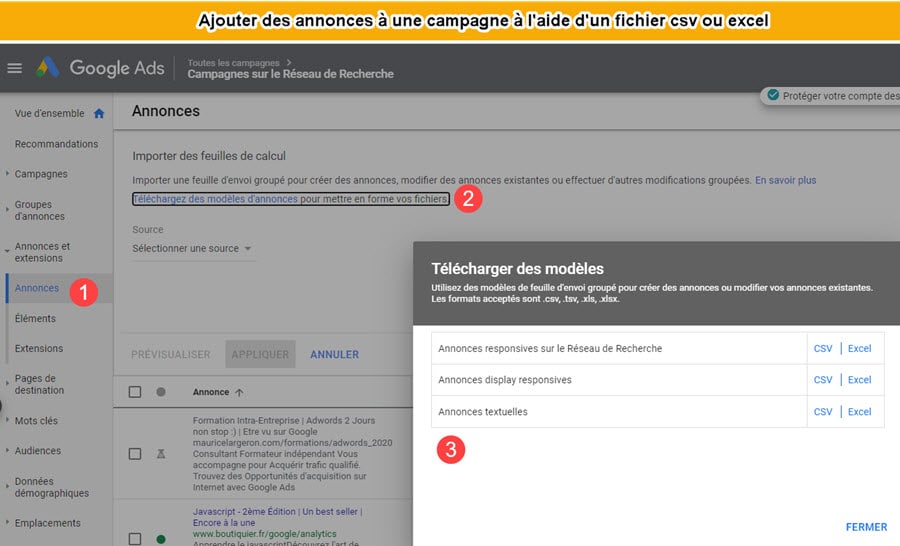This screenshot has height=546, width=900.
Task: Select Annonces sidebar item
Action: 37,288
